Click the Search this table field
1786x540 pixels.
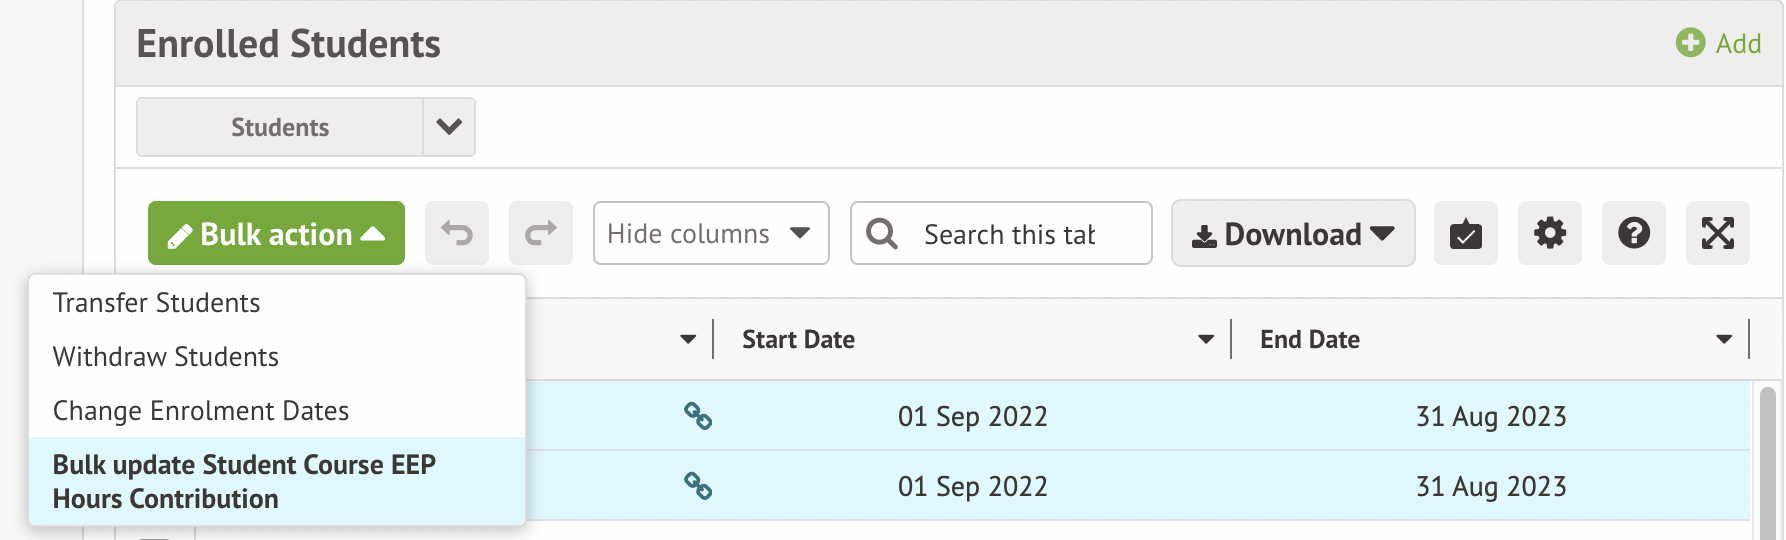[x=1010, y=234]
